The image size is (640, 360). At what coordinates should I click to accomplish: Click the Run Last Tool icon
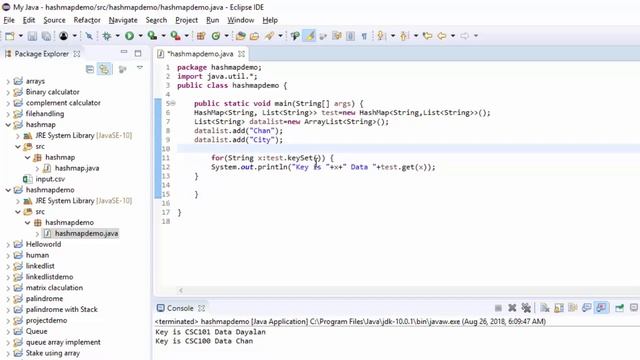click(176, 36)
